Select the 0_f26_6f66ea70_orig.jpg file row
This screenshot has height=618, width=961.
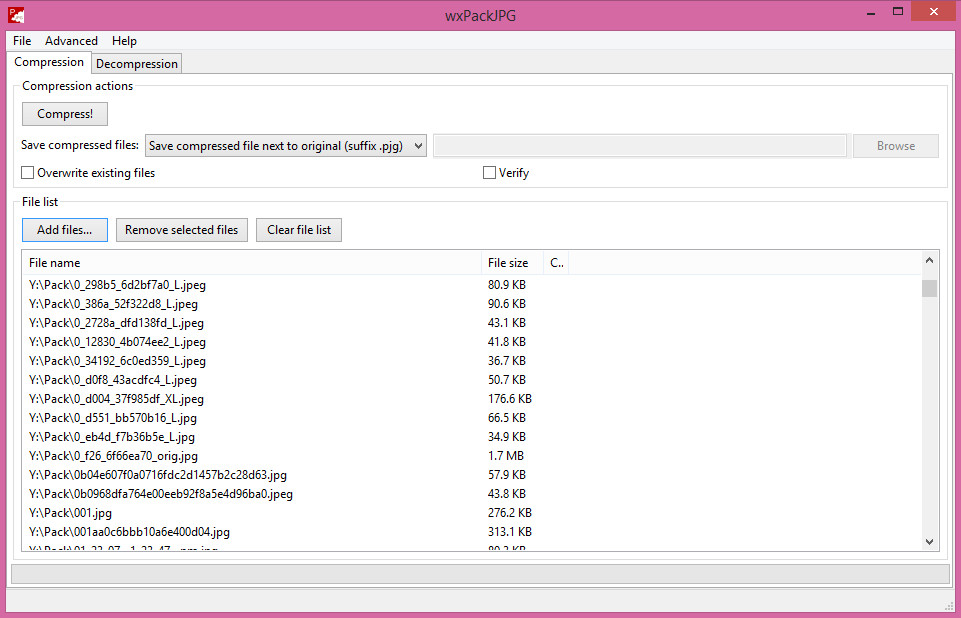(113, 456)
